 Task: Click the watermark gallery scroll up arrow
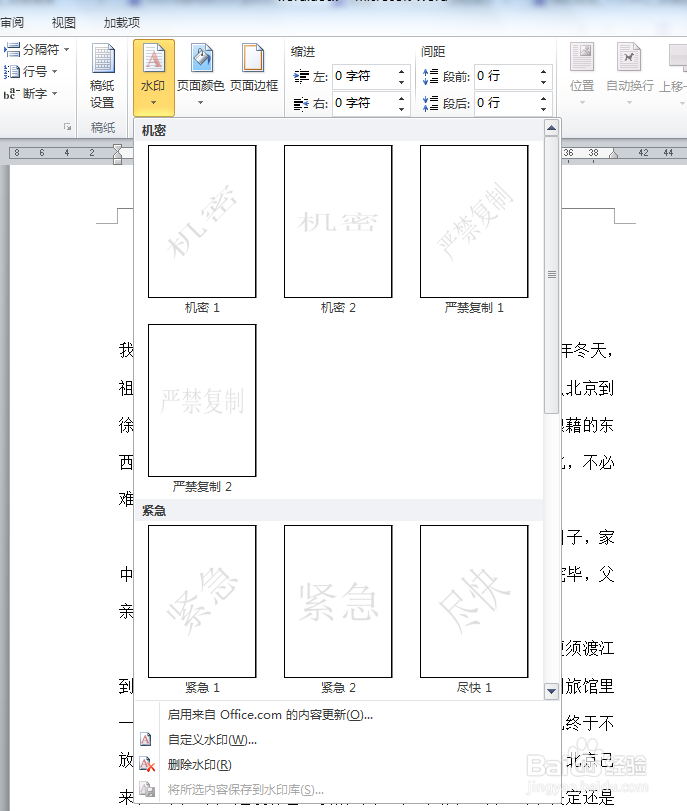tap(551, 128)
